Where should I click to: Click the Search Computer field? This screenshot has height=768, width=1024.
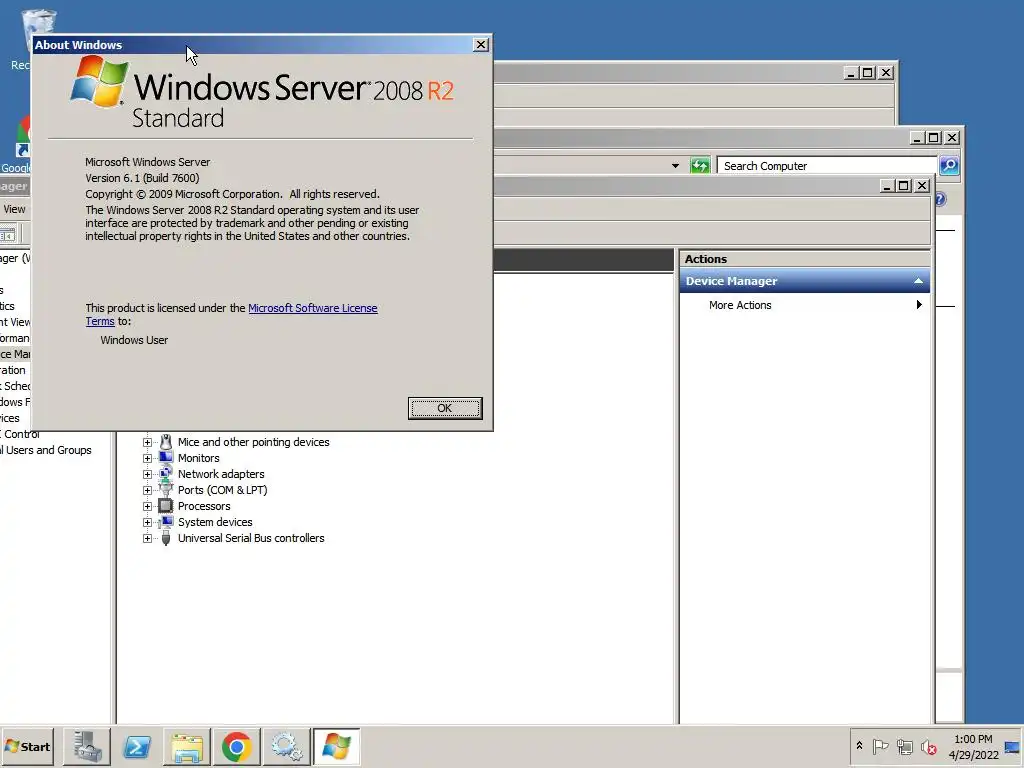827,166
